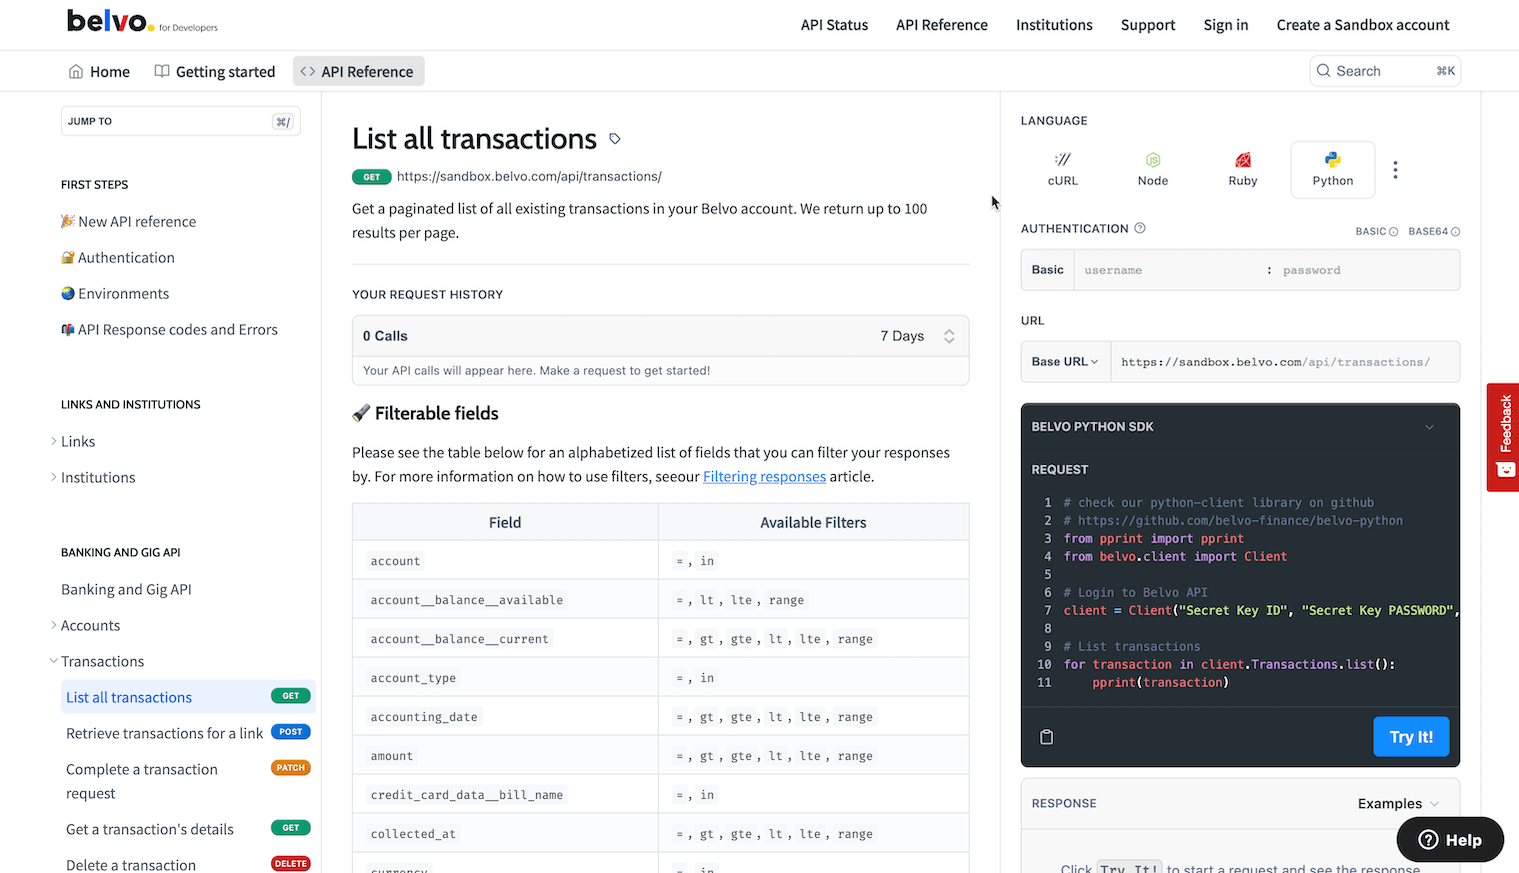Open the more languages kebab menu
1519x873 pixels.
1395,170
